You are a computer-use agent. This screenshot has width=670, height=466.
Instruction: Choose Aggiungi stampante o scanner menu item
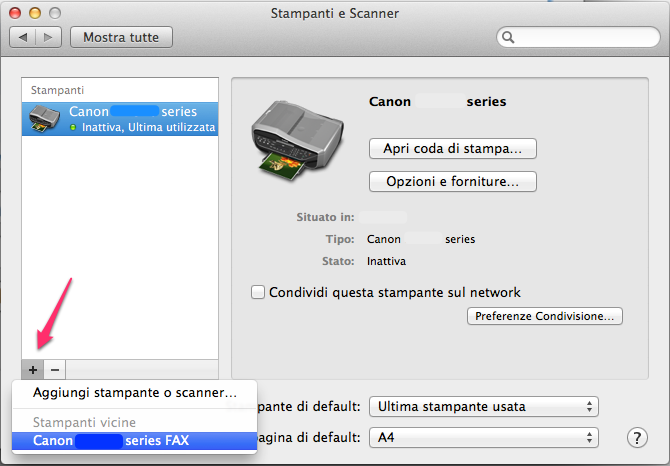(x=135, y=393)
